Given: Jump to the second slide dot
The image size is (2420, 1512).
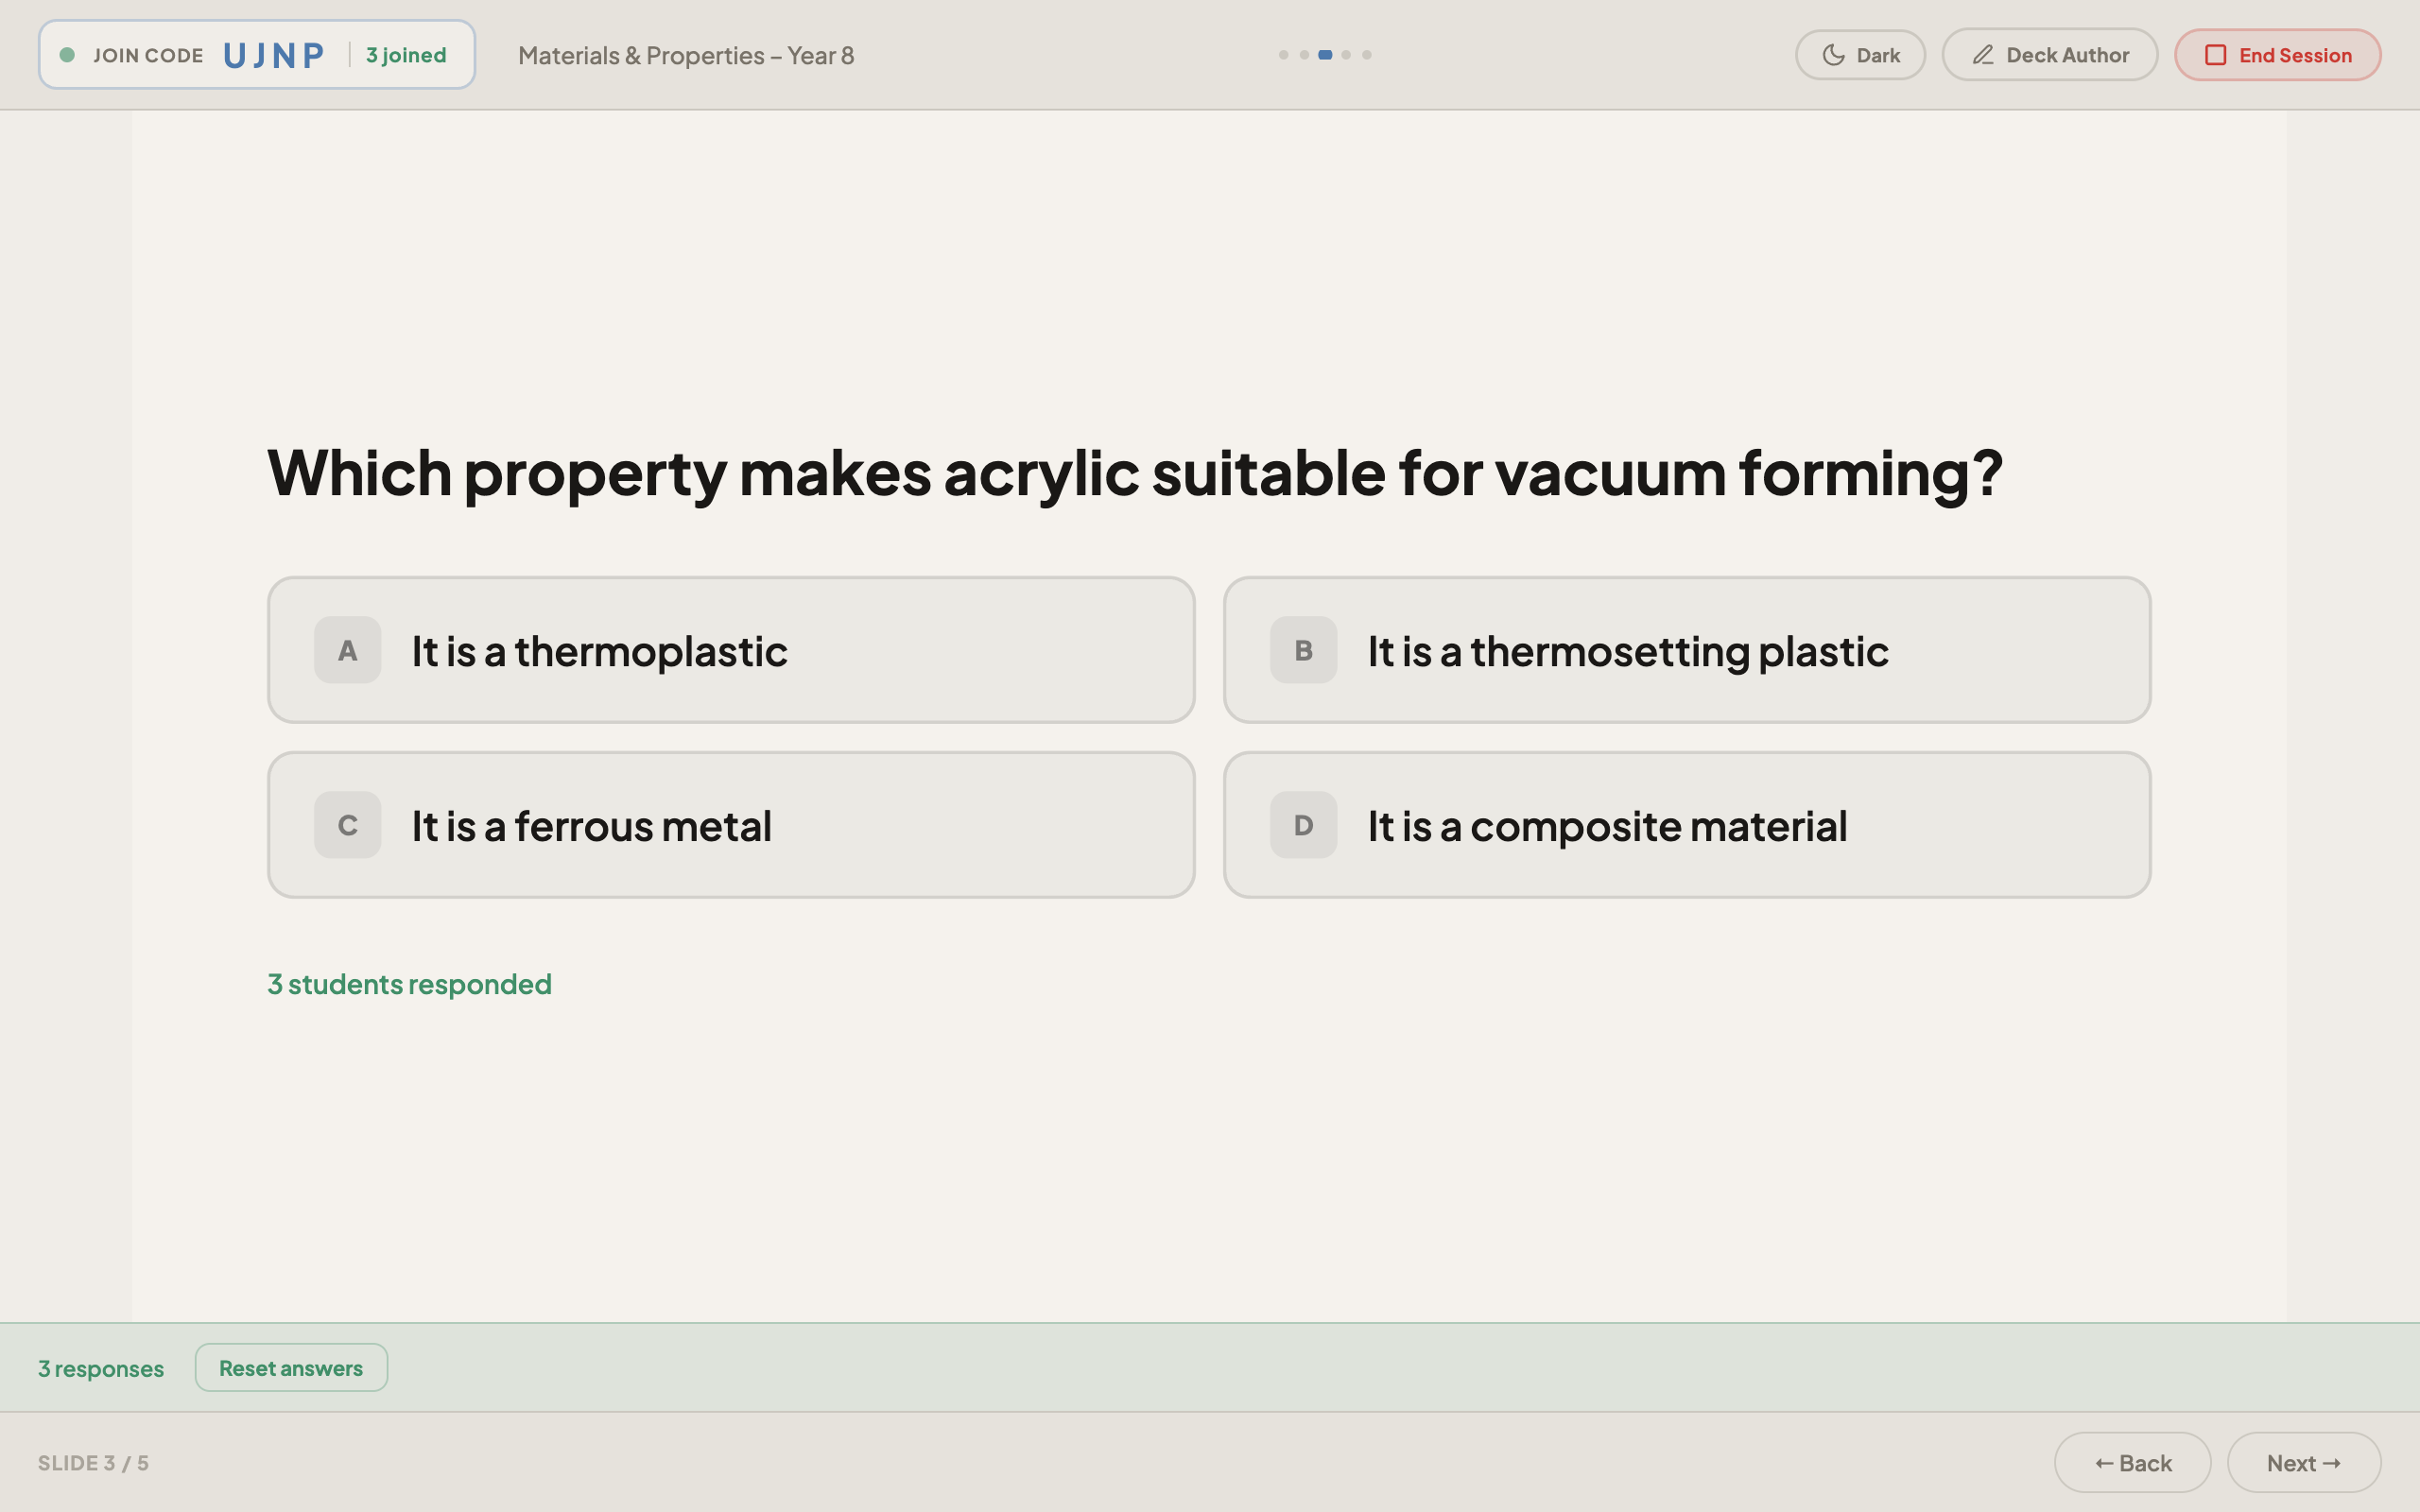Looking at the screenshot, I should point(1304,55).
